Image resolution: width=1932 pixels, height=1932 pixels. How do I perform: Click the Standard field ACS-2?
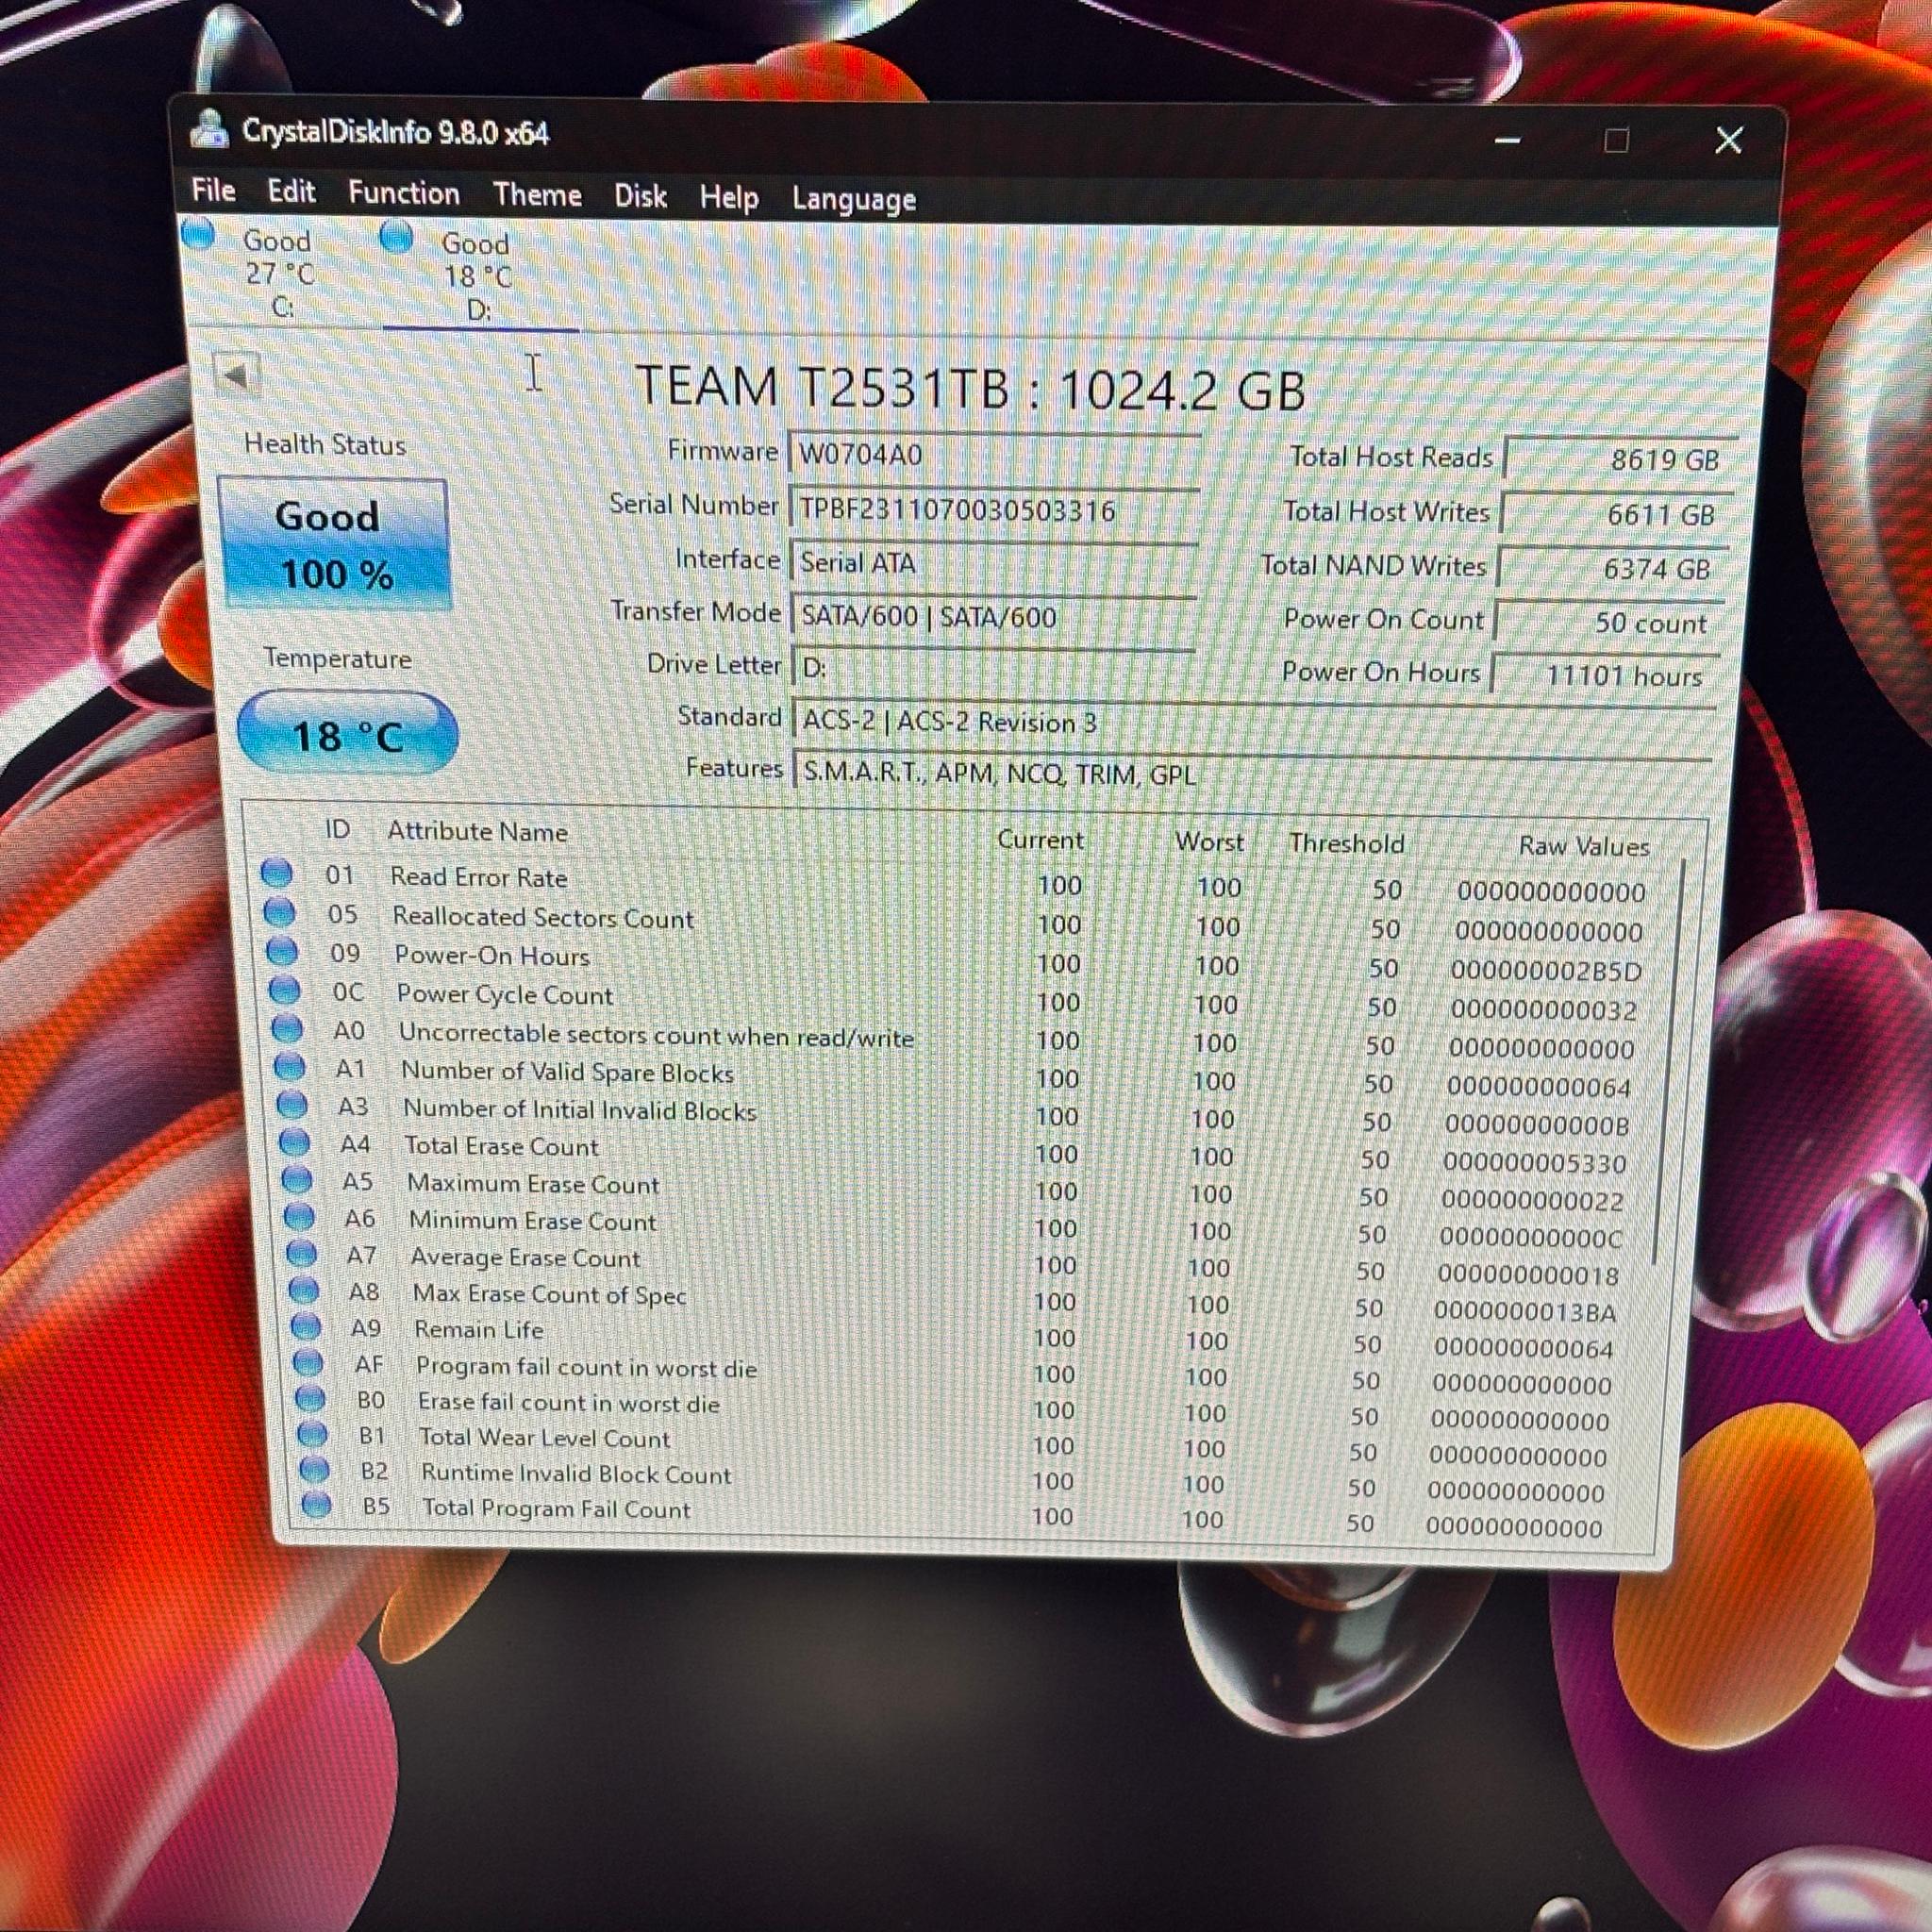coord(1254,722)
